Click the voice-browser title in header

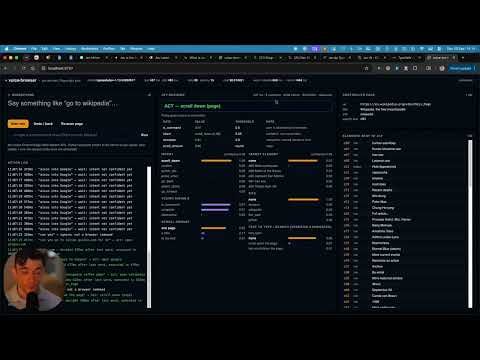click(x=23, y=80)
